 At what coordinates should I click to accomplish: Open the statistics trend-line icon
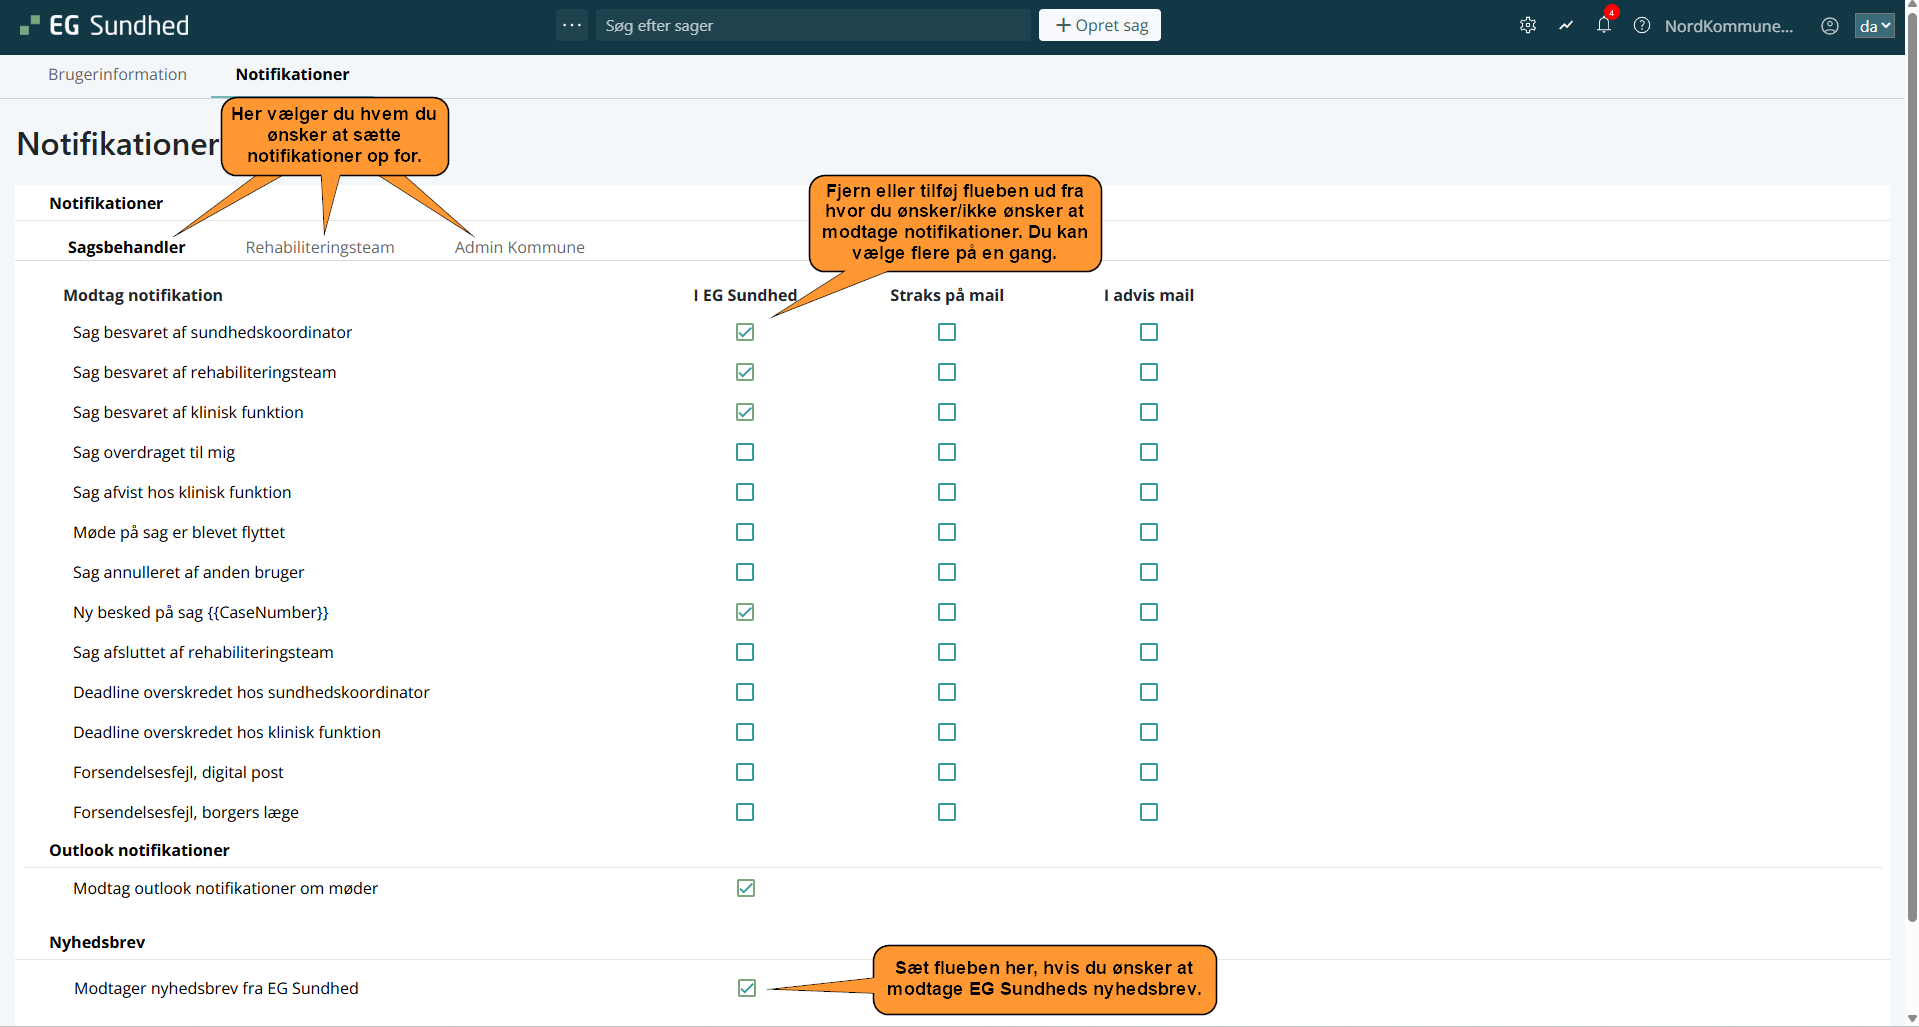1566,26
